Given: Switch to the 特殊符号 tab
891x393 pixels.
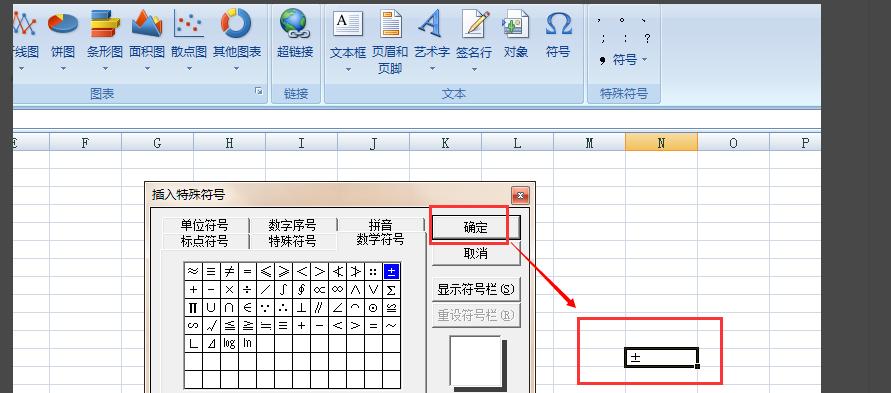Looking at the screenshot, I should click(293, 241).
